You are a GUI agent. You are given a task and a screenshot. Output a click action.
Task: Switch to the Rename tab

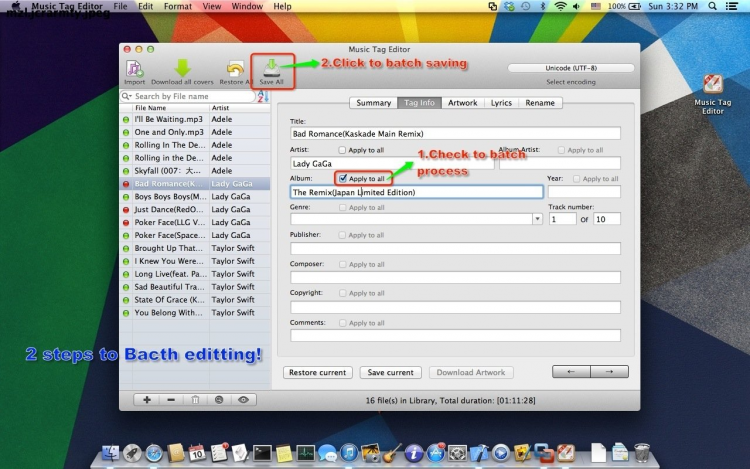(540, 103)
